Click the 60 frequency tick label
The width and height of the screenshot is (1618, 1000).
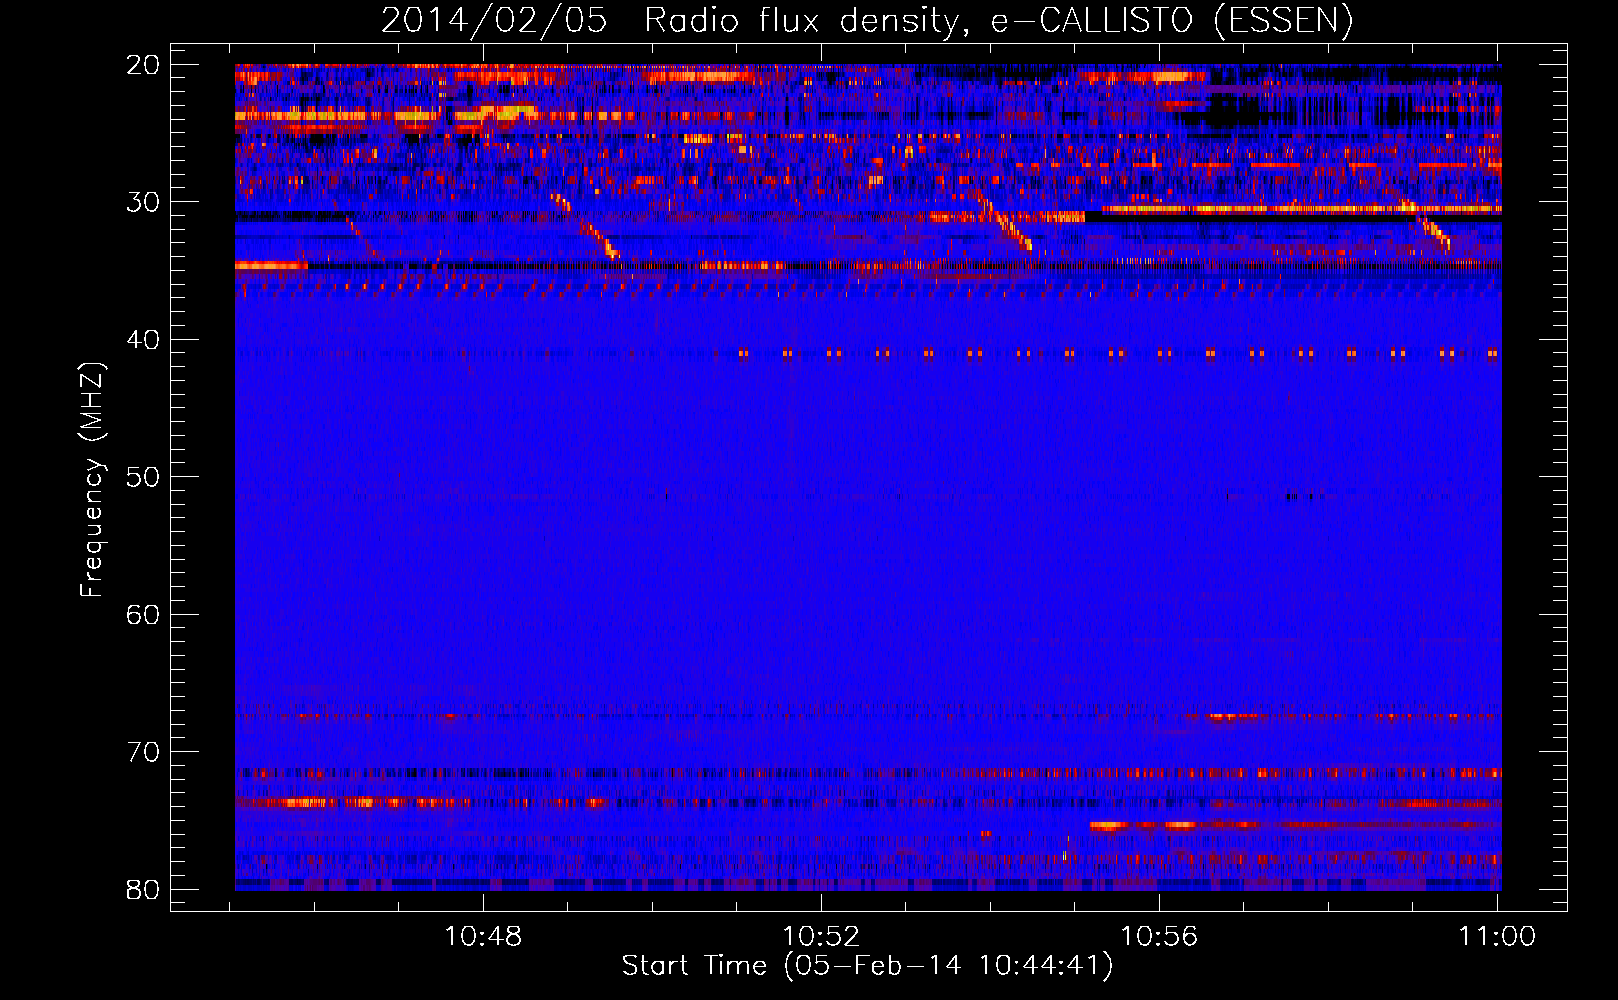(x=143, y=615)
